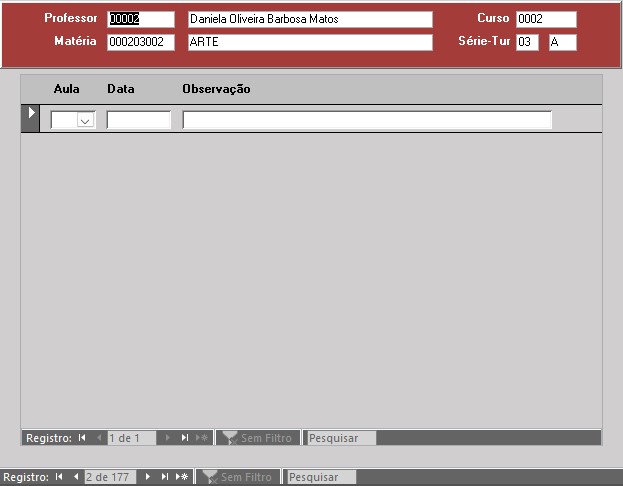Click the main bottom 'Registro:' label
This screenshot has height=486, width=623.
26,476
